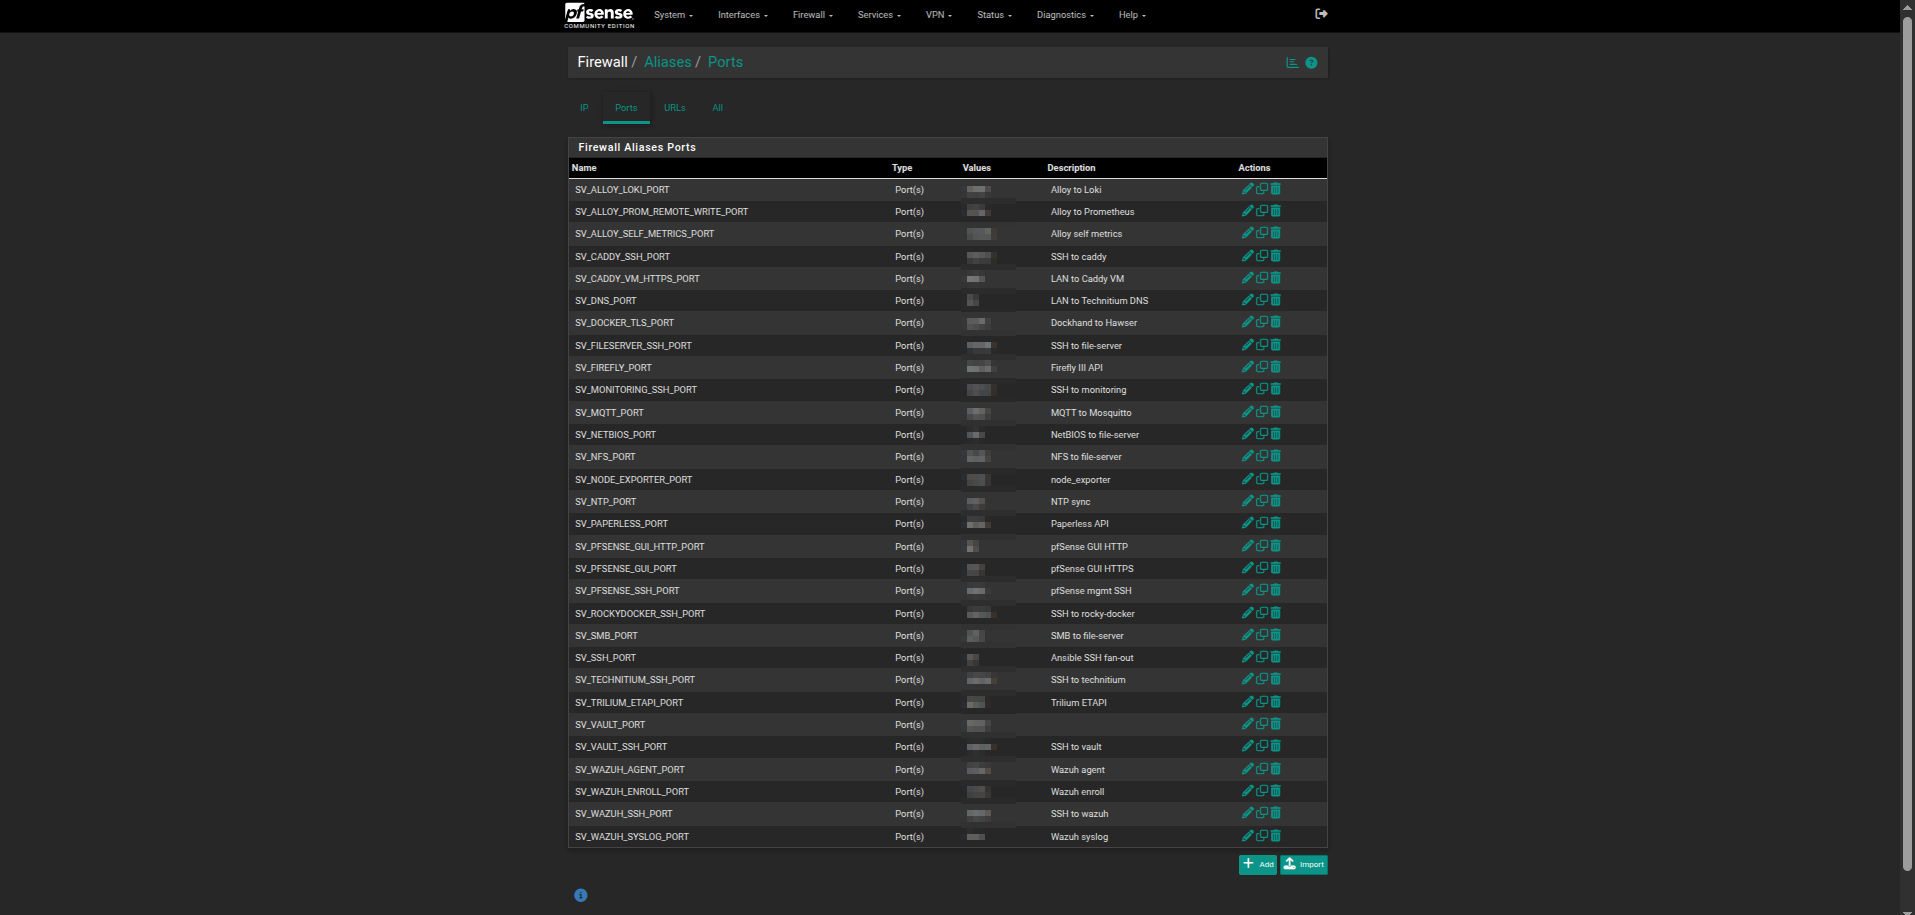
Task: Copy the SV_VAULT_SSH_PORT alias
Action: 1262,746
